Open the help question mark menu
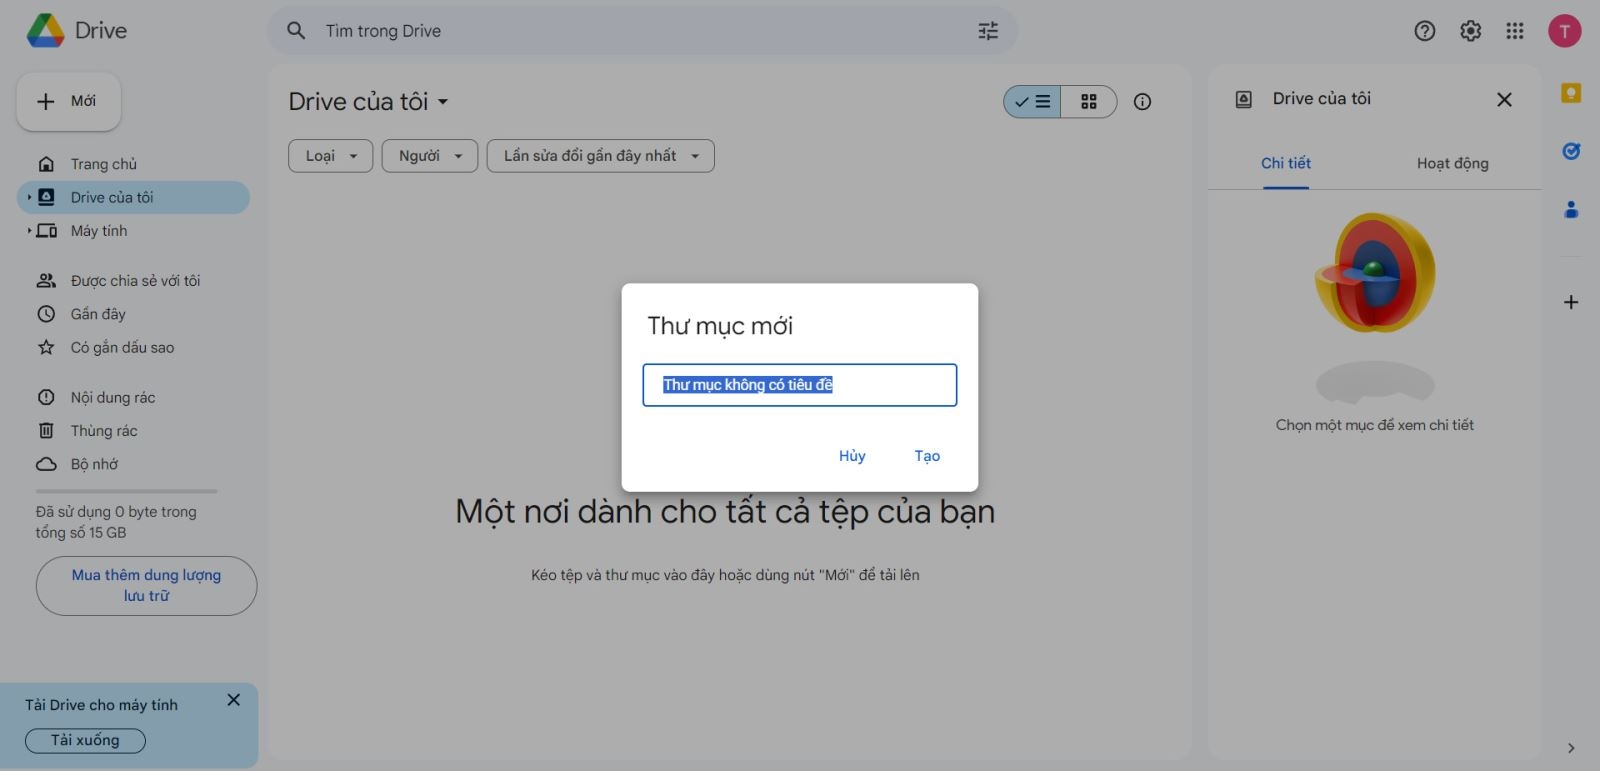Viewport: 1600px width, 771px height. click(x=1425, y=31)
